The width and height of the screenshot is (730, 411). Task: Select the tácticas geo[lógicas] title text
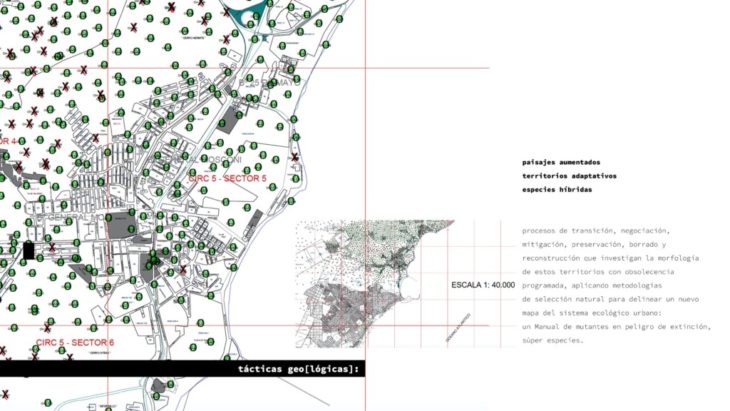(298, 369)
